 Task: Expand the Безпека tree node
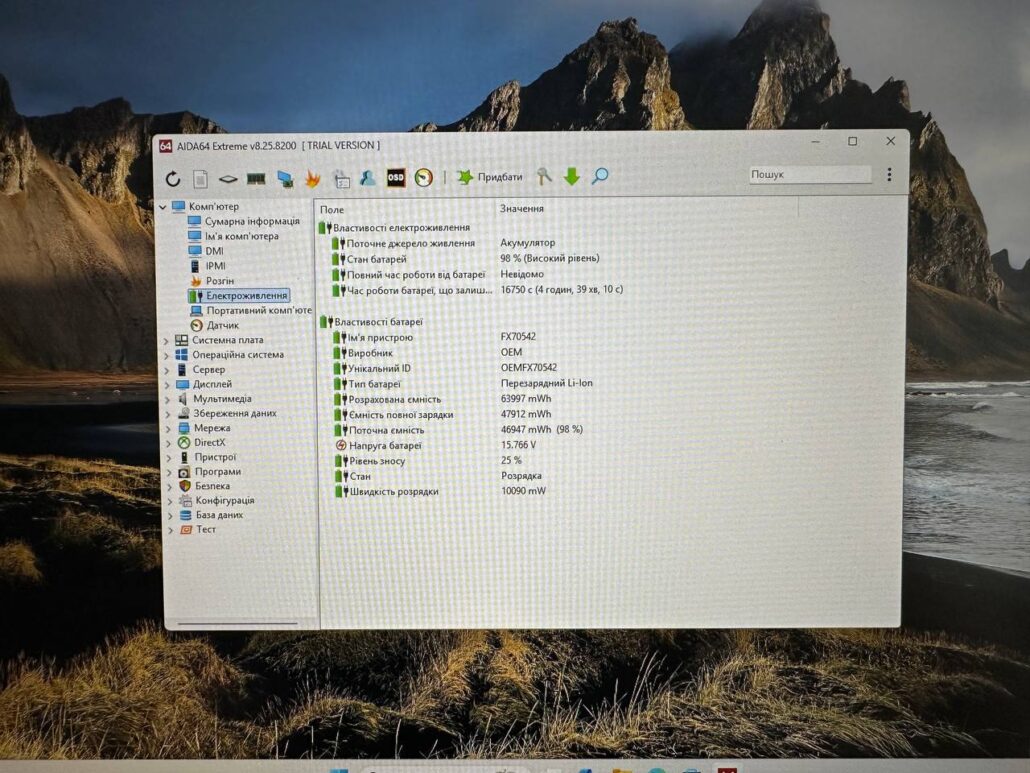coord(168,486)
